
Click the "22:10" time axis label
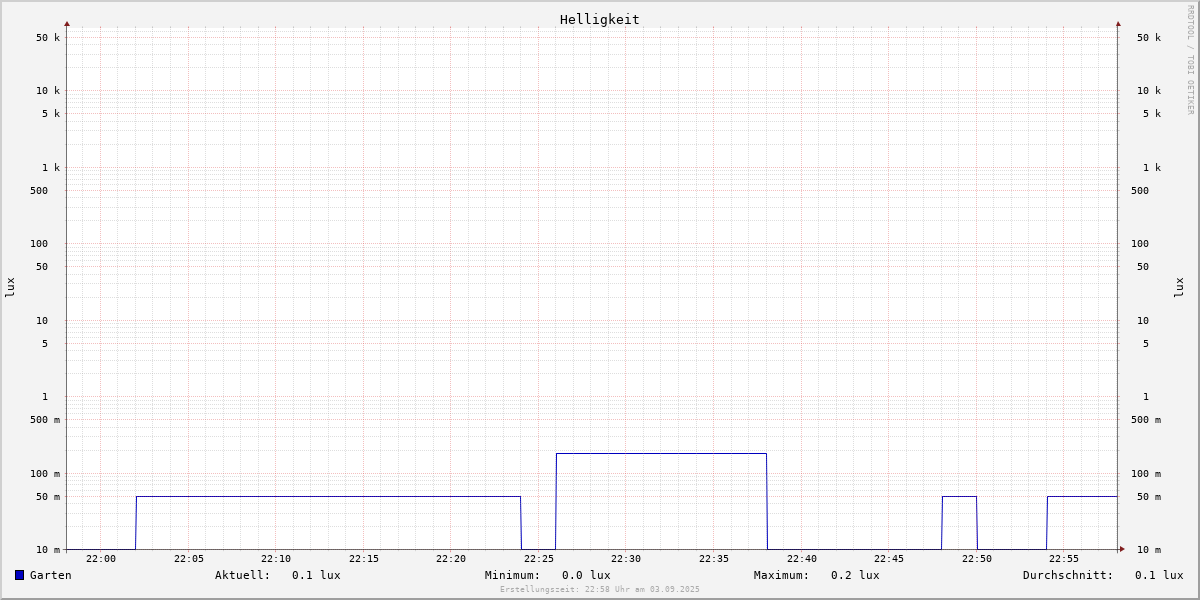pyautogui.click(x=276, y=559)
